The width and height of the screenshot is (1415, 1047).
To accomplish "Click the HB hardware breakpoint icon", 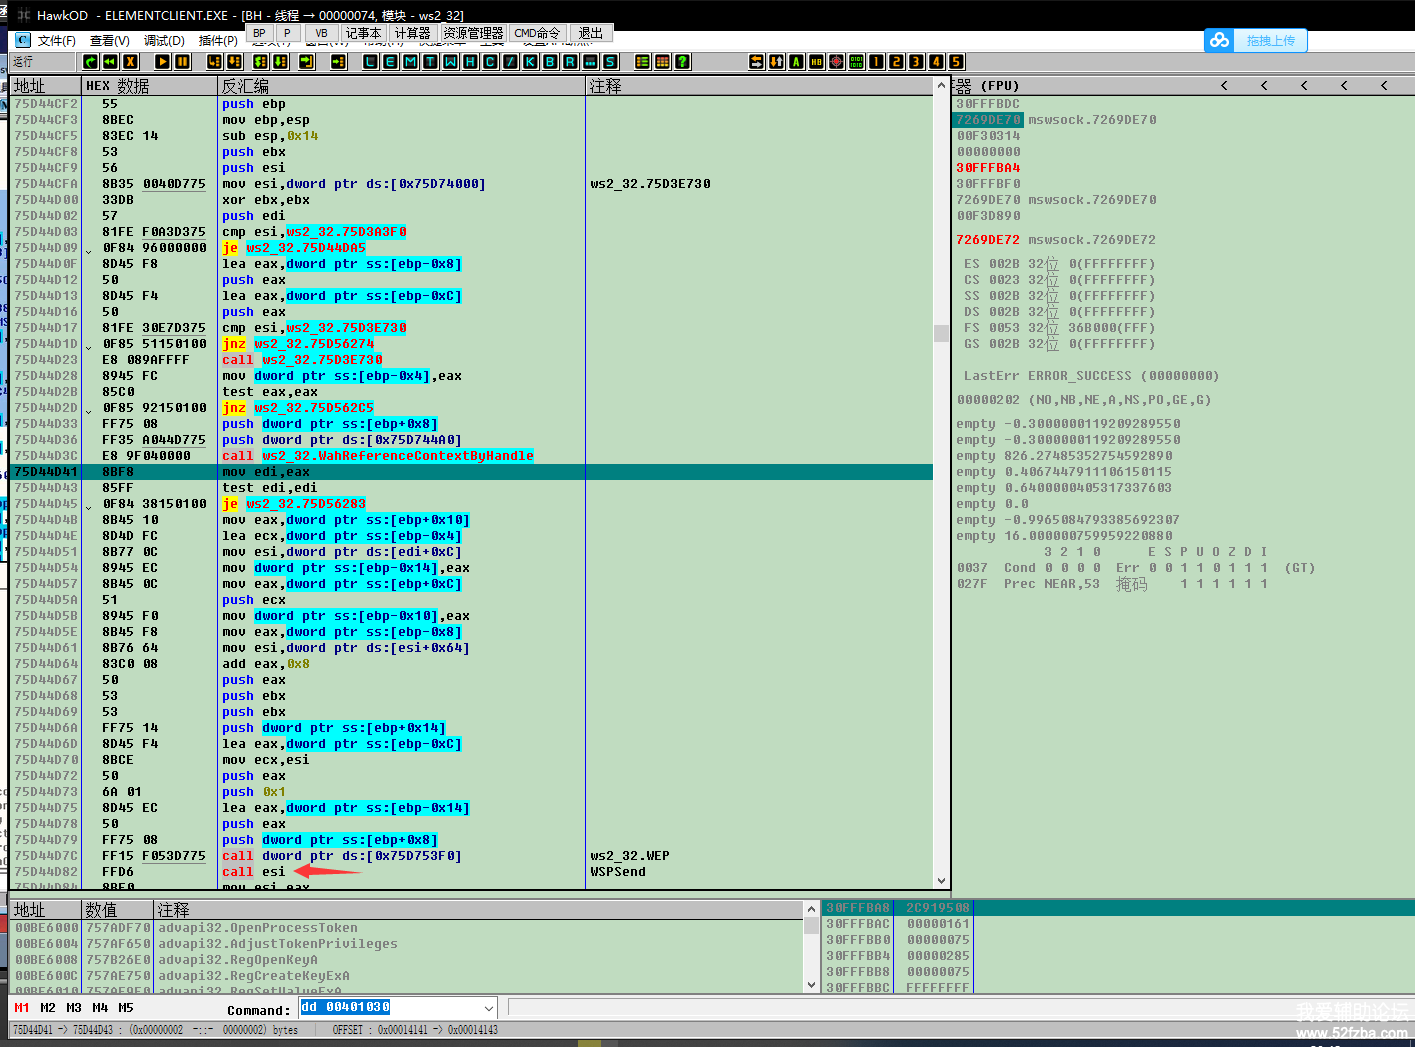I will coord(816,62).
